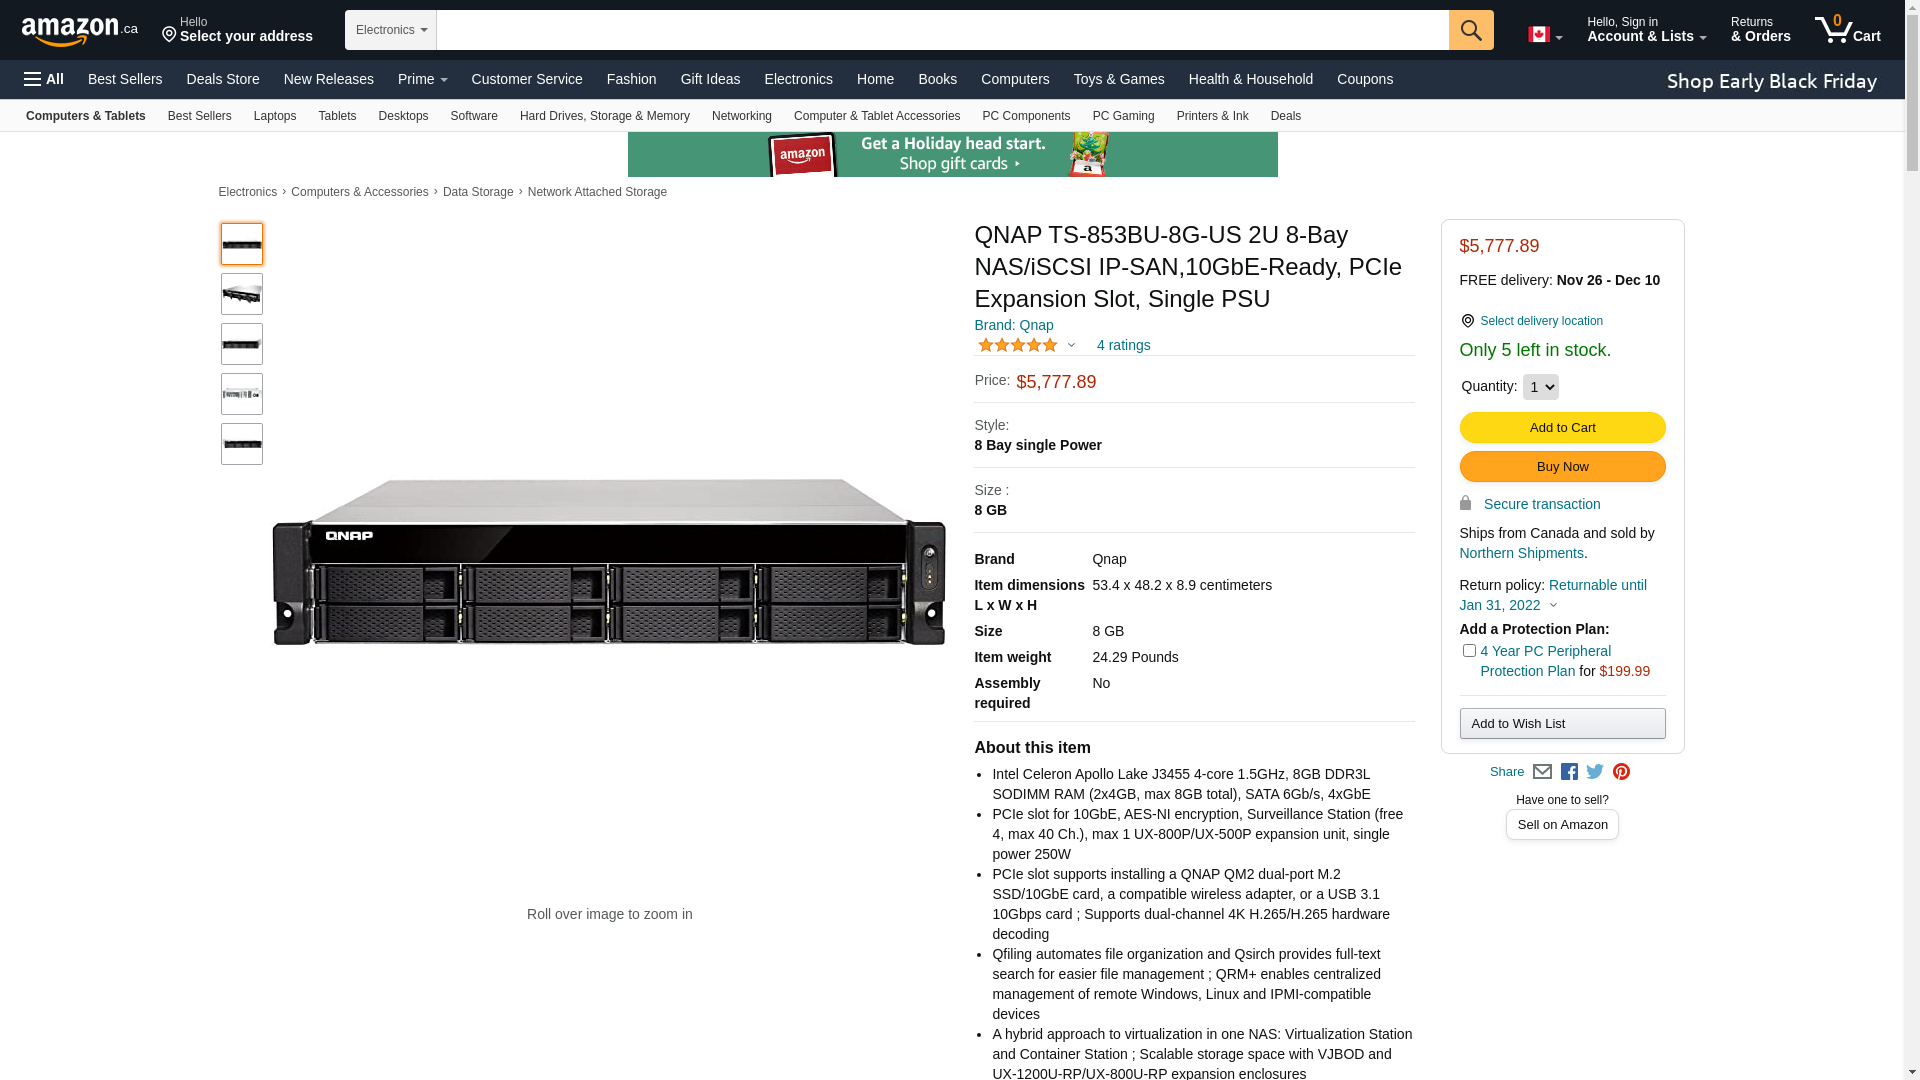
Task: Open the Northern Shipments seller link
Action: click(x=1521, y=553)
